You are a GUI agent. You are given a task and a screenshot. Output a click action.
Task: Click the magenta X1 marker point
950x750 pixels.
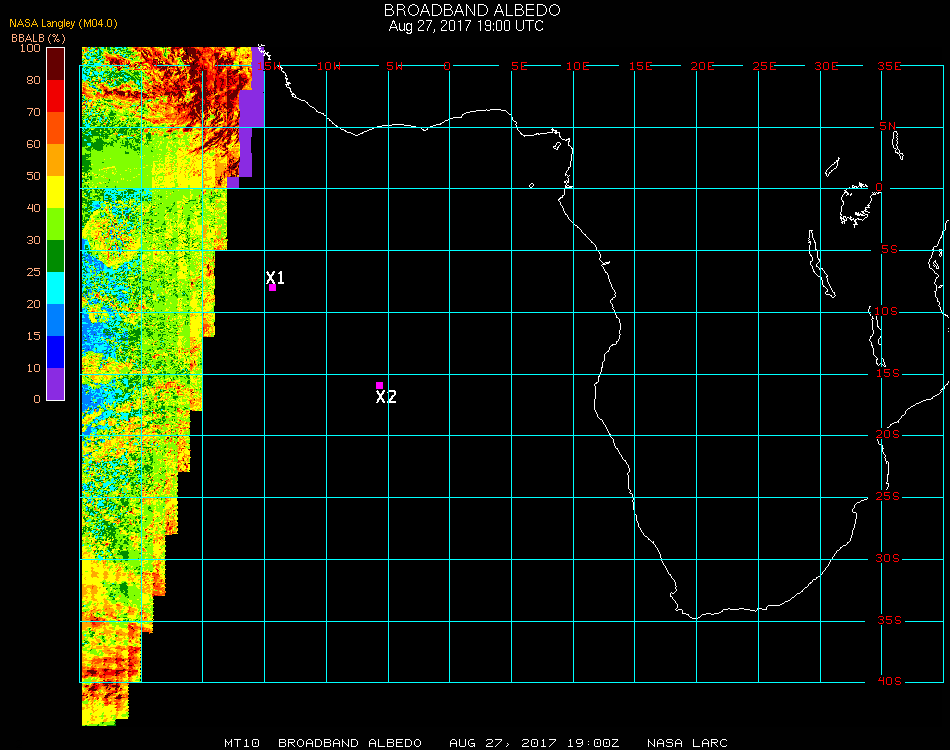click(x=272, y=288)
